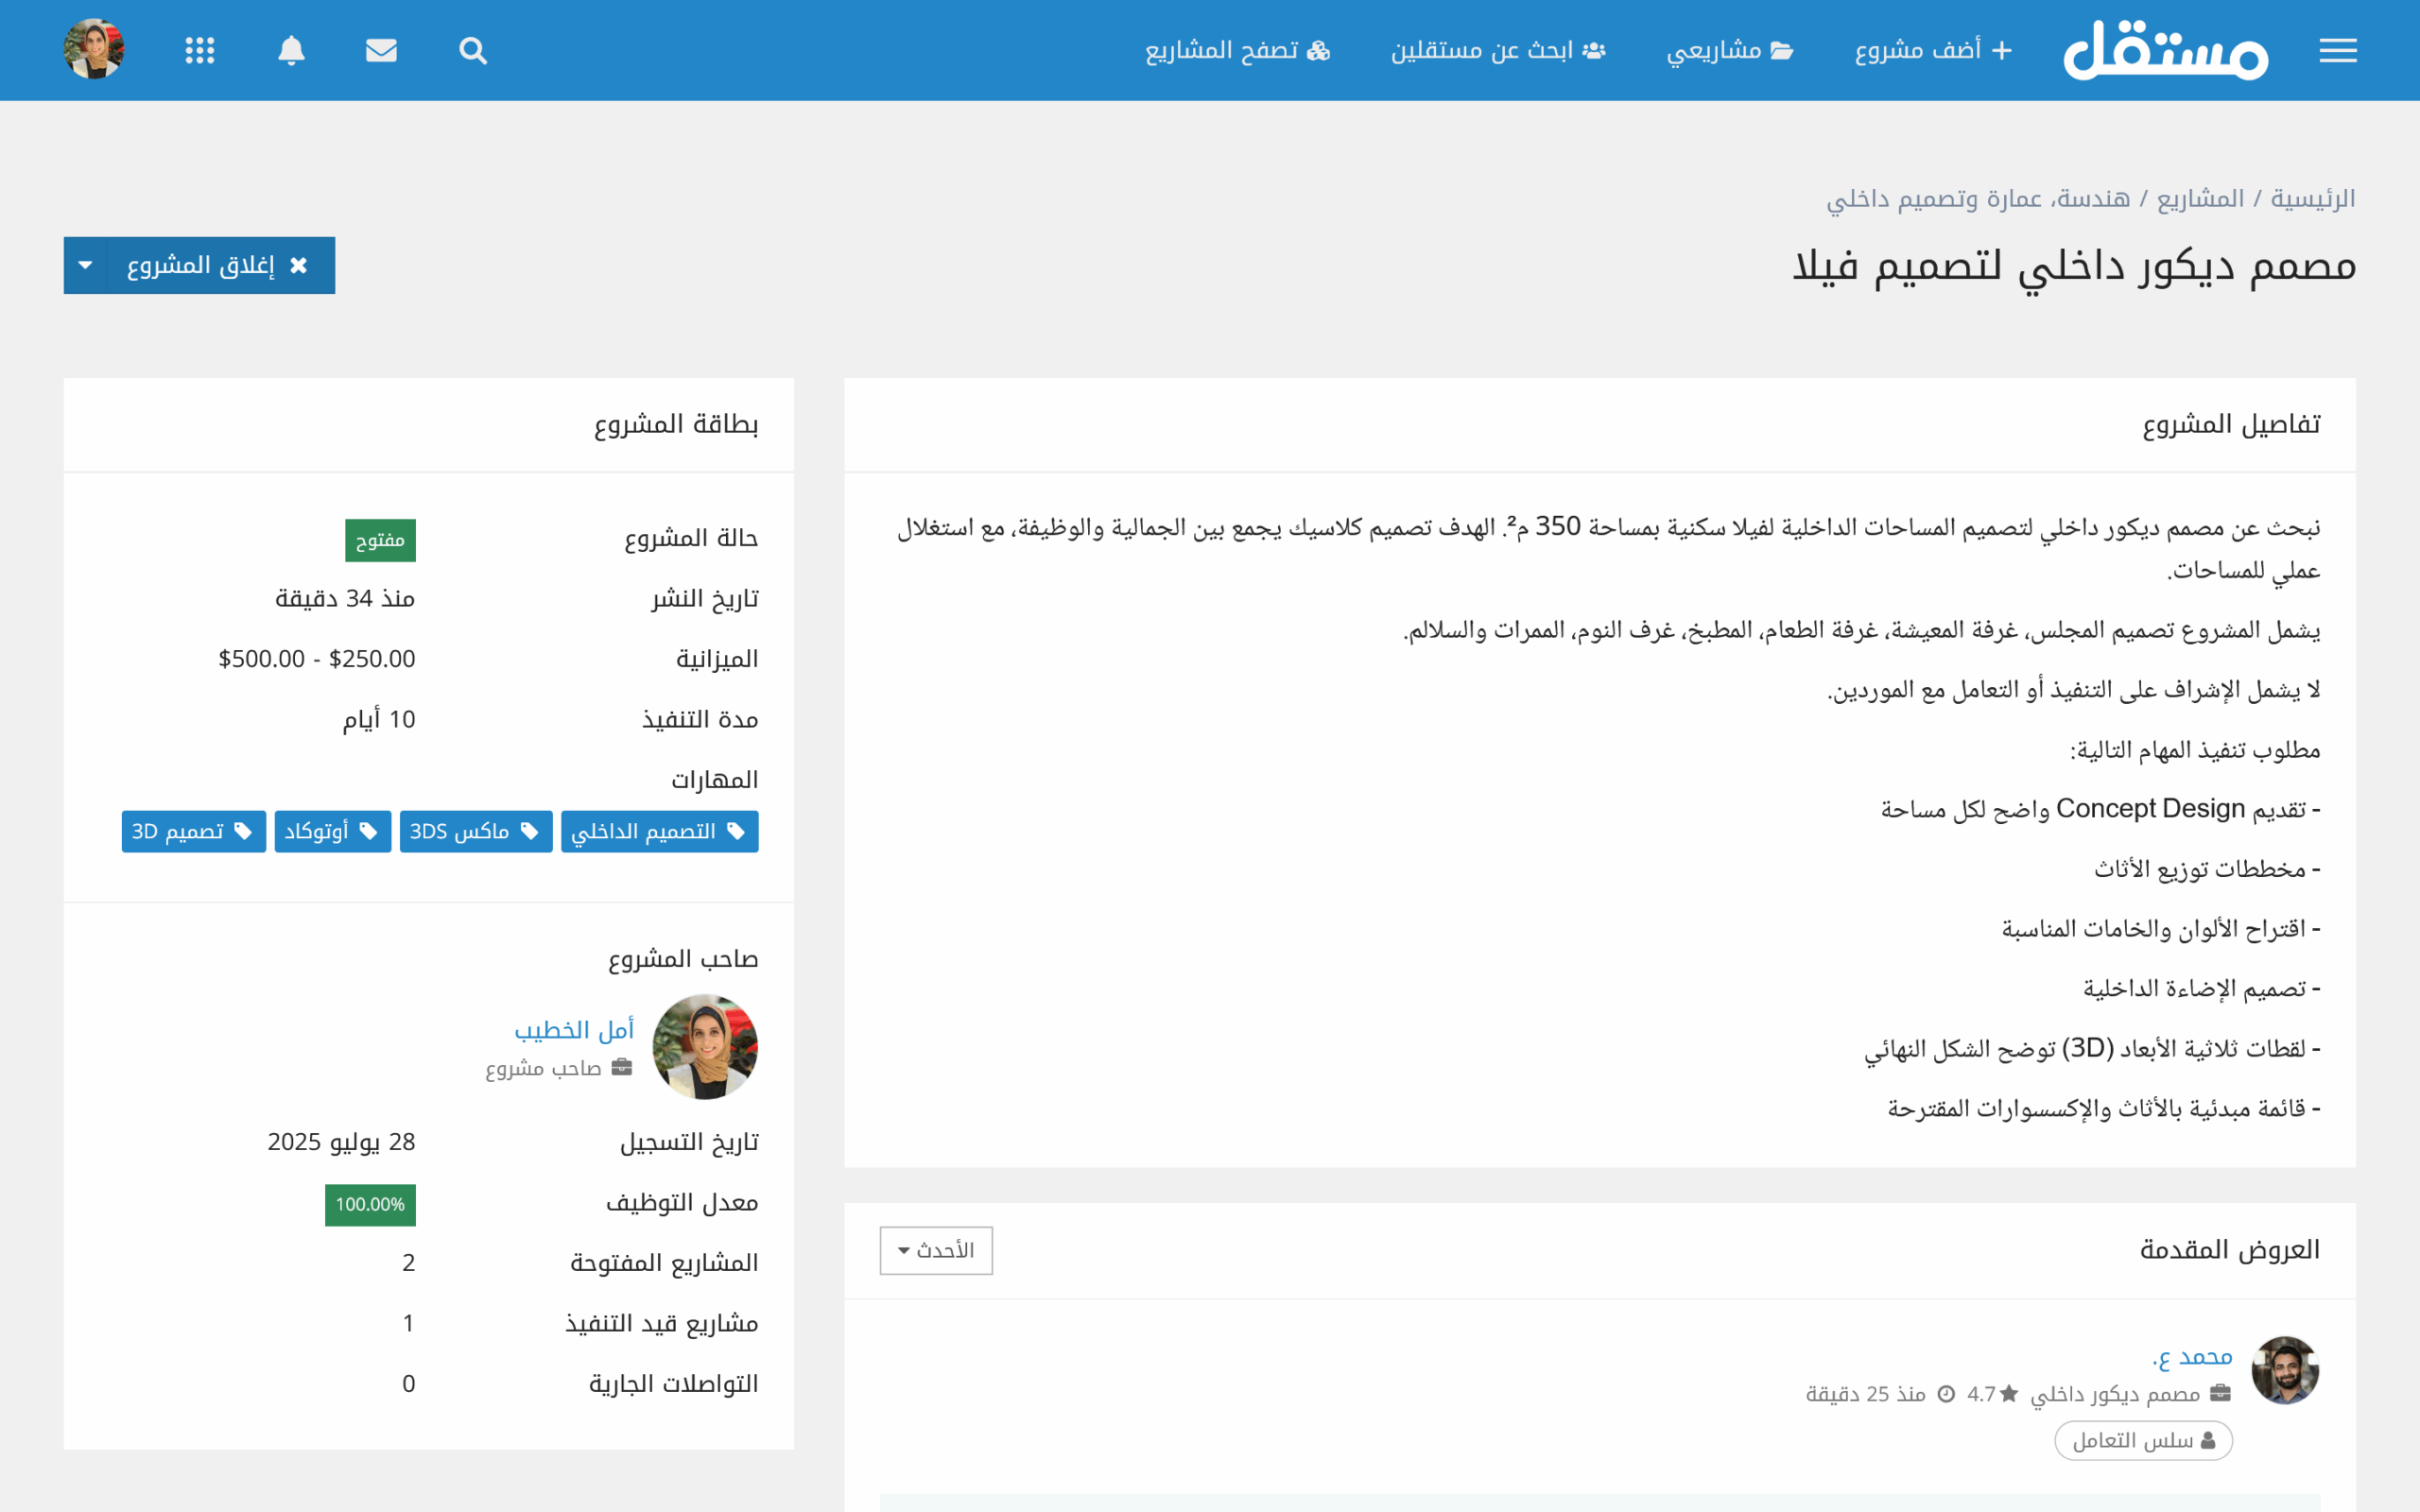
Task: Open the messages envelope icon
Action: point(381,50)
